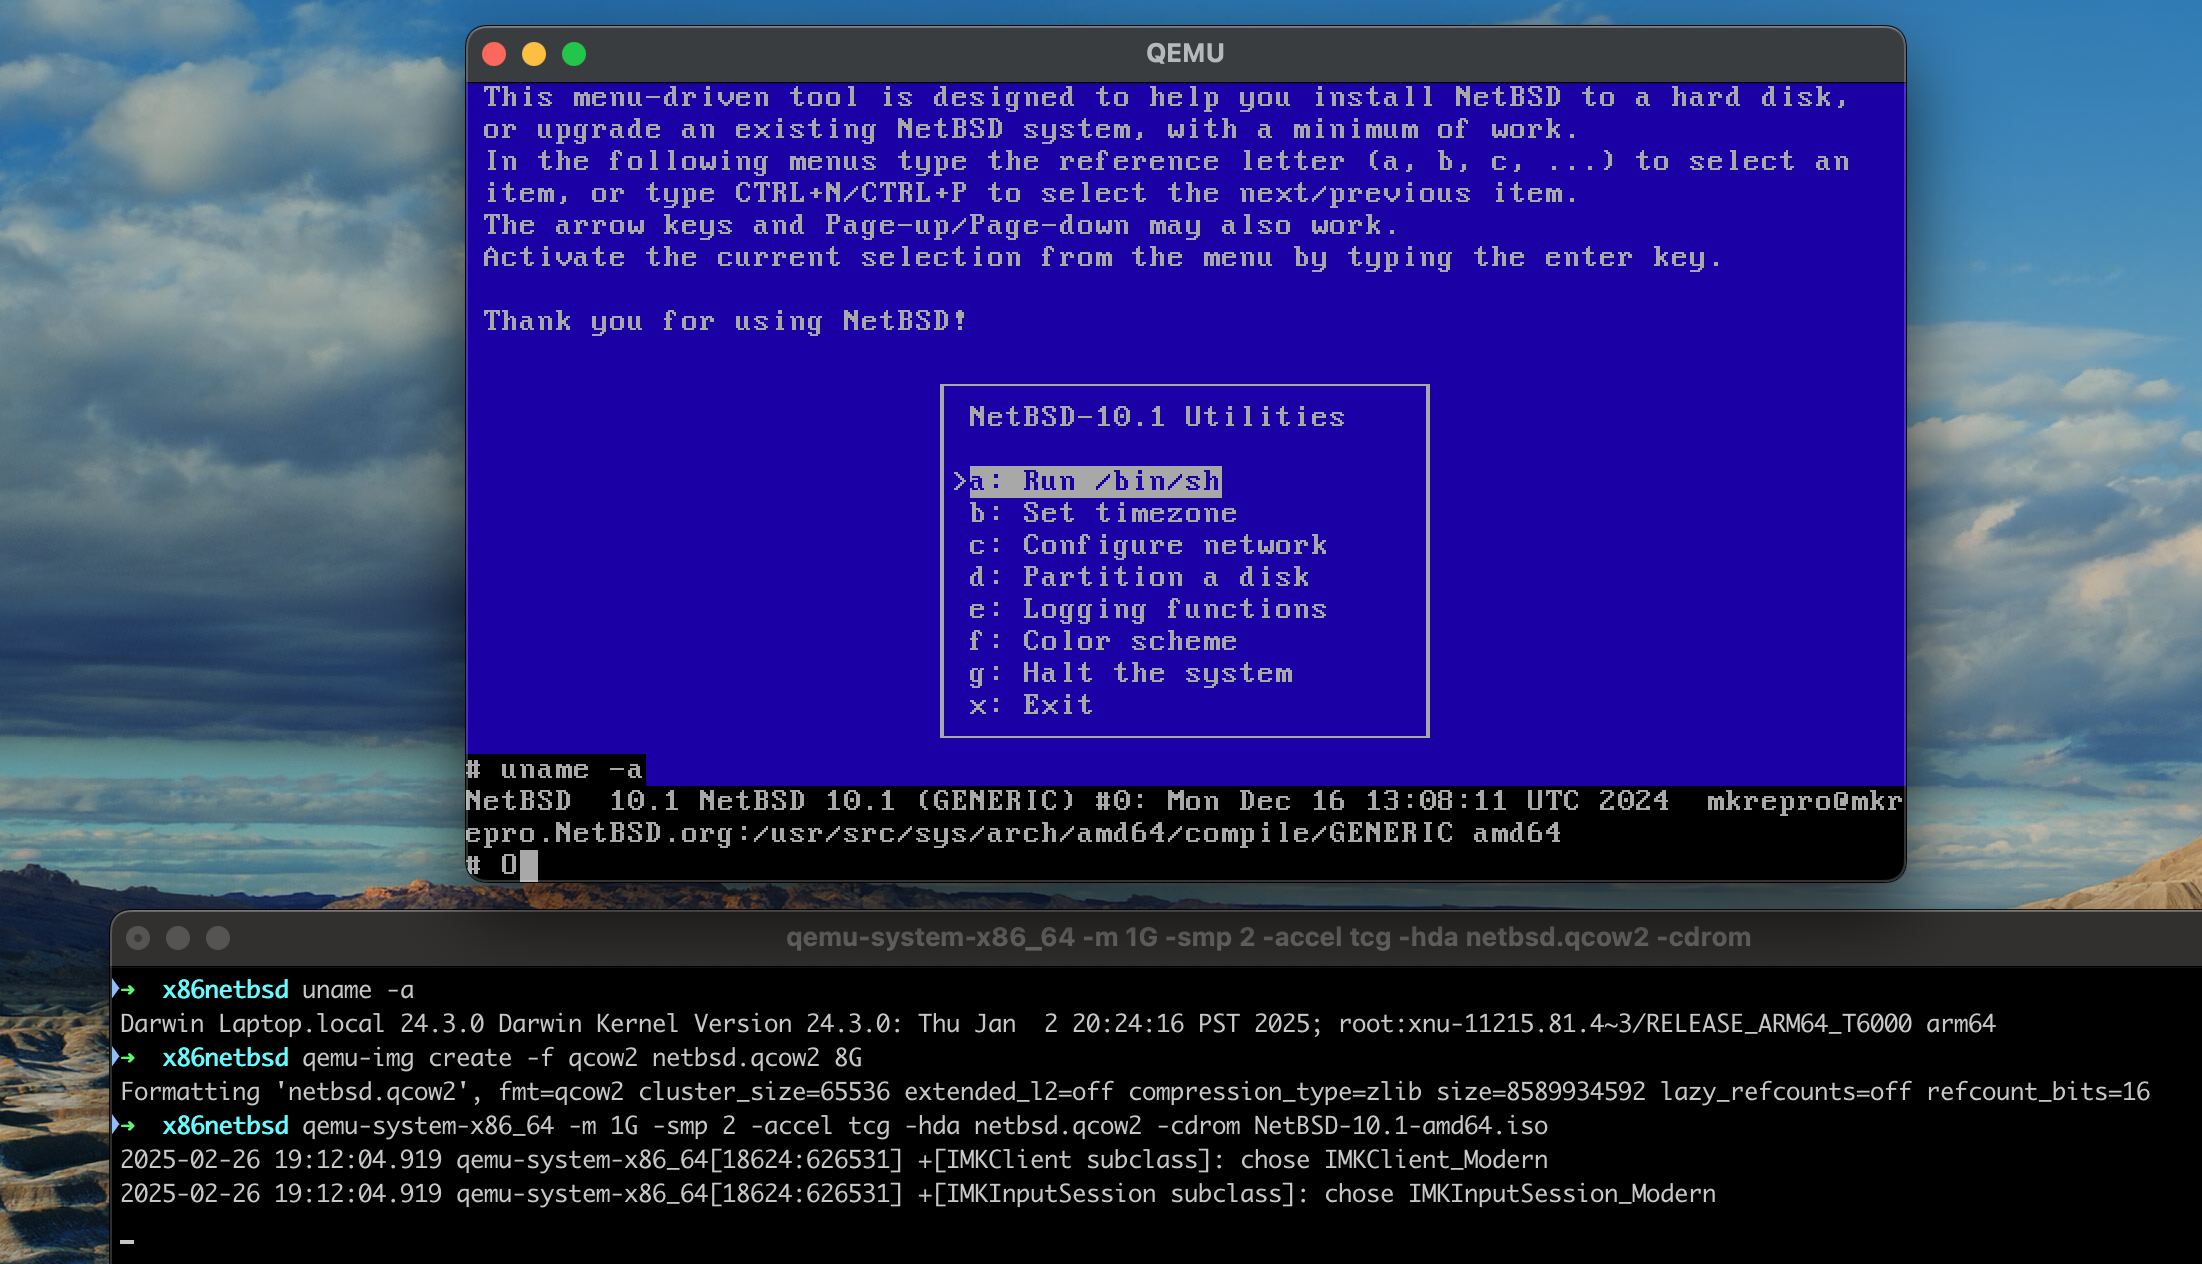The width and height of the screenshot is (2202, 1264).
Task: Click the NetBSD-10.1 Utilities menu heading
Action: [1157, 417]
